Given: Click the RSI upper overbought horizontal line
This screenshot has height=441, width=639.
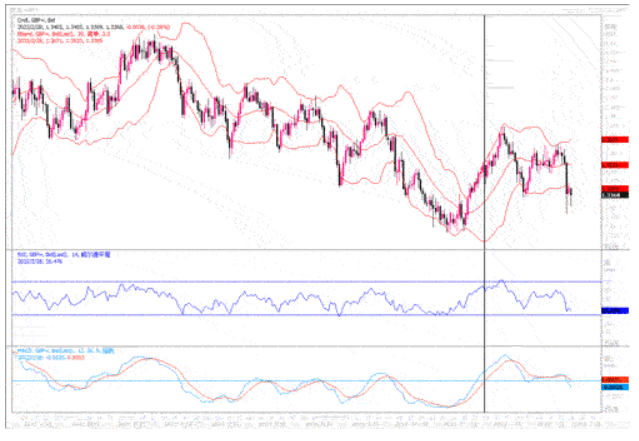Looking at the screenshot, I should click(300, 282).
